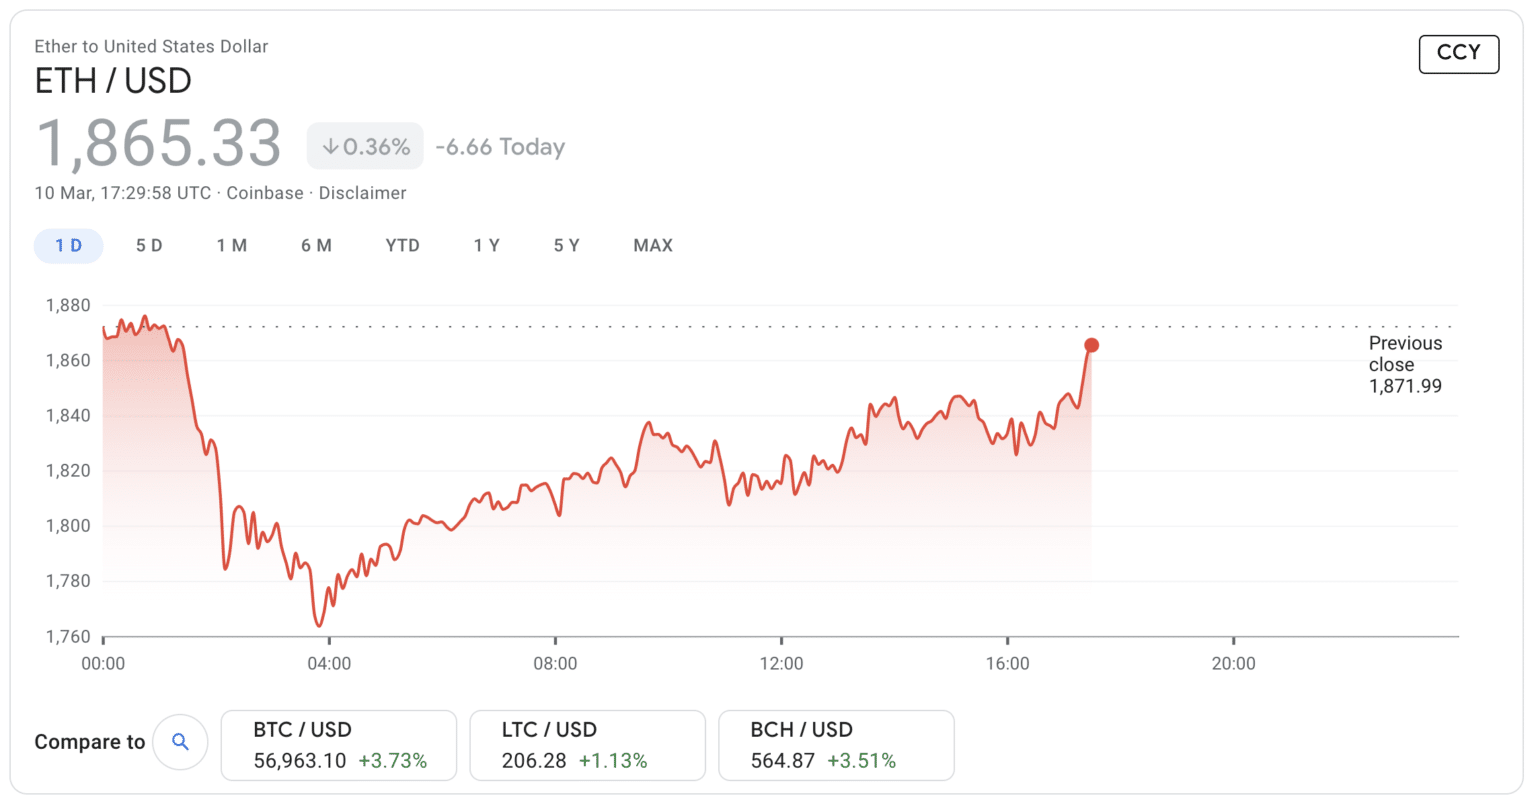Switch to the 5D time range tab
Viewport: 1536px width, 808px height.
pos(150,245)
